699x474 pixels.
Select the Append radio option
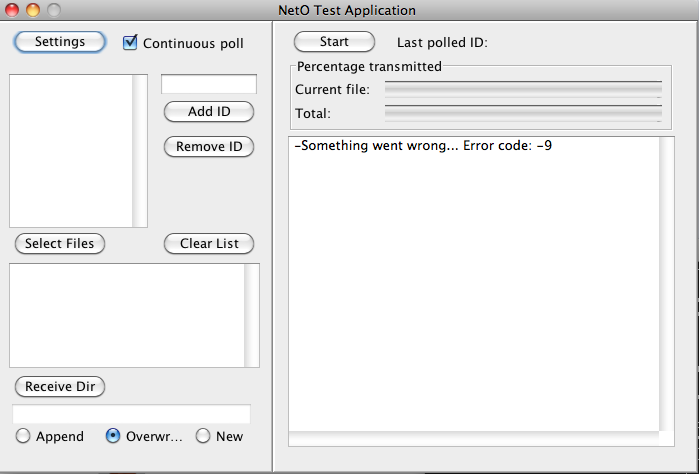click(23, 436)
